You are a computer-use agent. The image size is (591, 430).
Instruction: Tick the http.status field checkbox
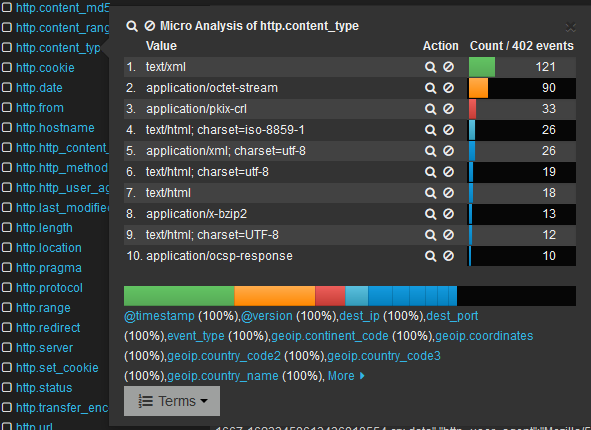click(7, 387)
